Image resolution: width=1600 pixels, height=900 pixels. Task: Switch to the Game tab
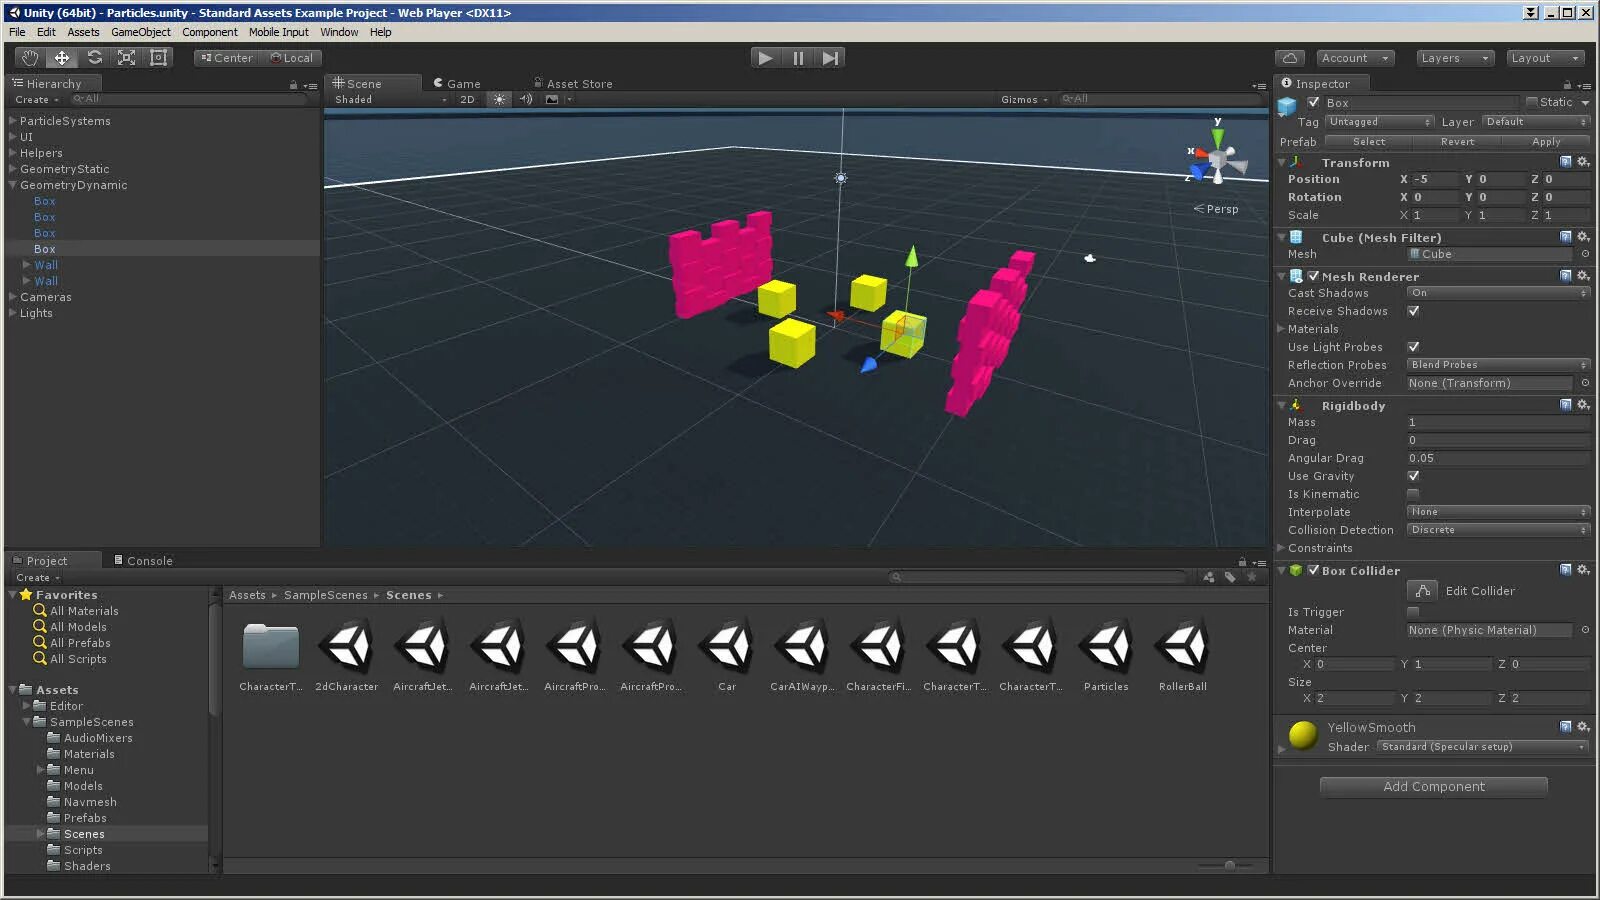[x=458, y=84]
